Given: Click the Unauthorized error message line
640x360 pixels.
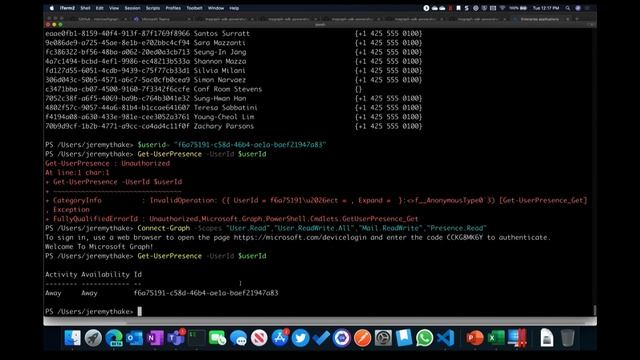Looking at the screenshot, I should point(107,163).
